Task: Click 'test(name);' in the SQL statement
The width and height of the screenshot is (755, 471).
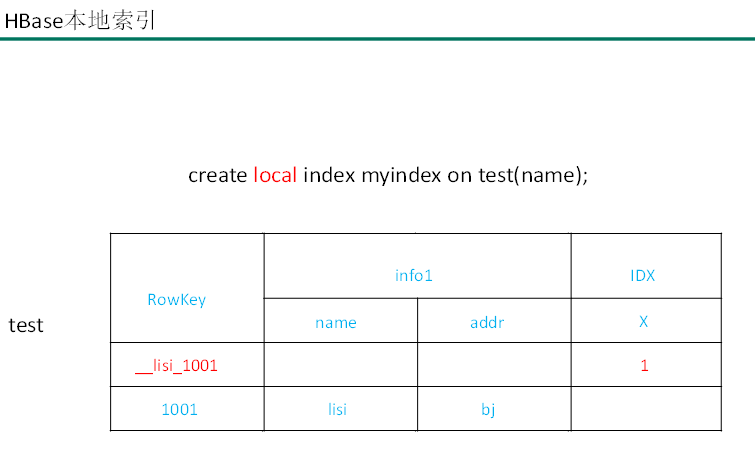Action: point(533,176)
